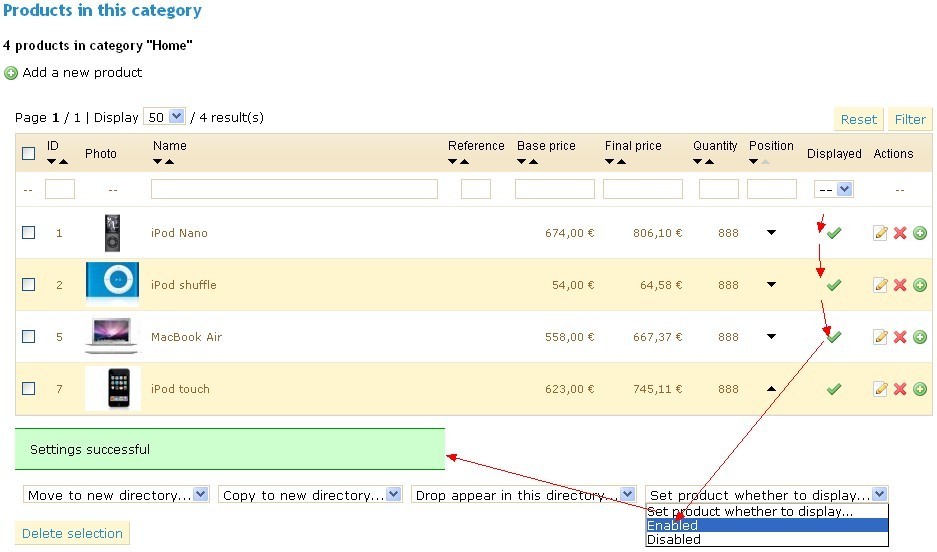The image size is (937, 552).
Task: Sort by Name ascending arrow
Action: coord(170,161)
